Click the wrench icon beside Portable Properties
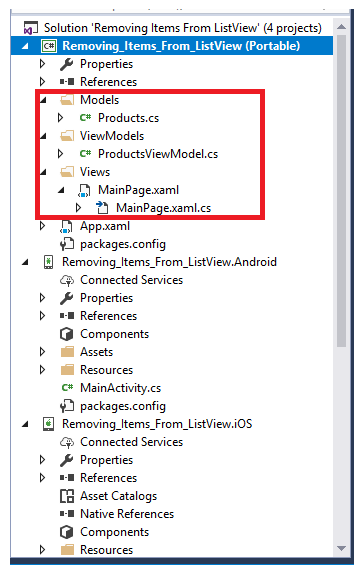 pos(66,64)
